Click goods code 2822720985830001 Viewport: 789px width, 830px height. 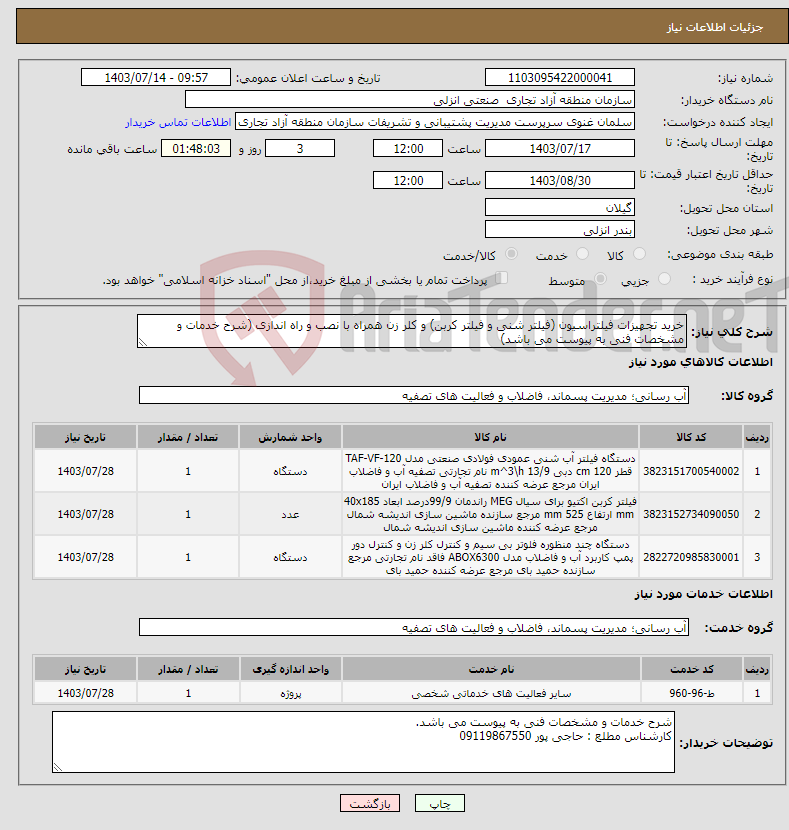(x=691, y=557)
